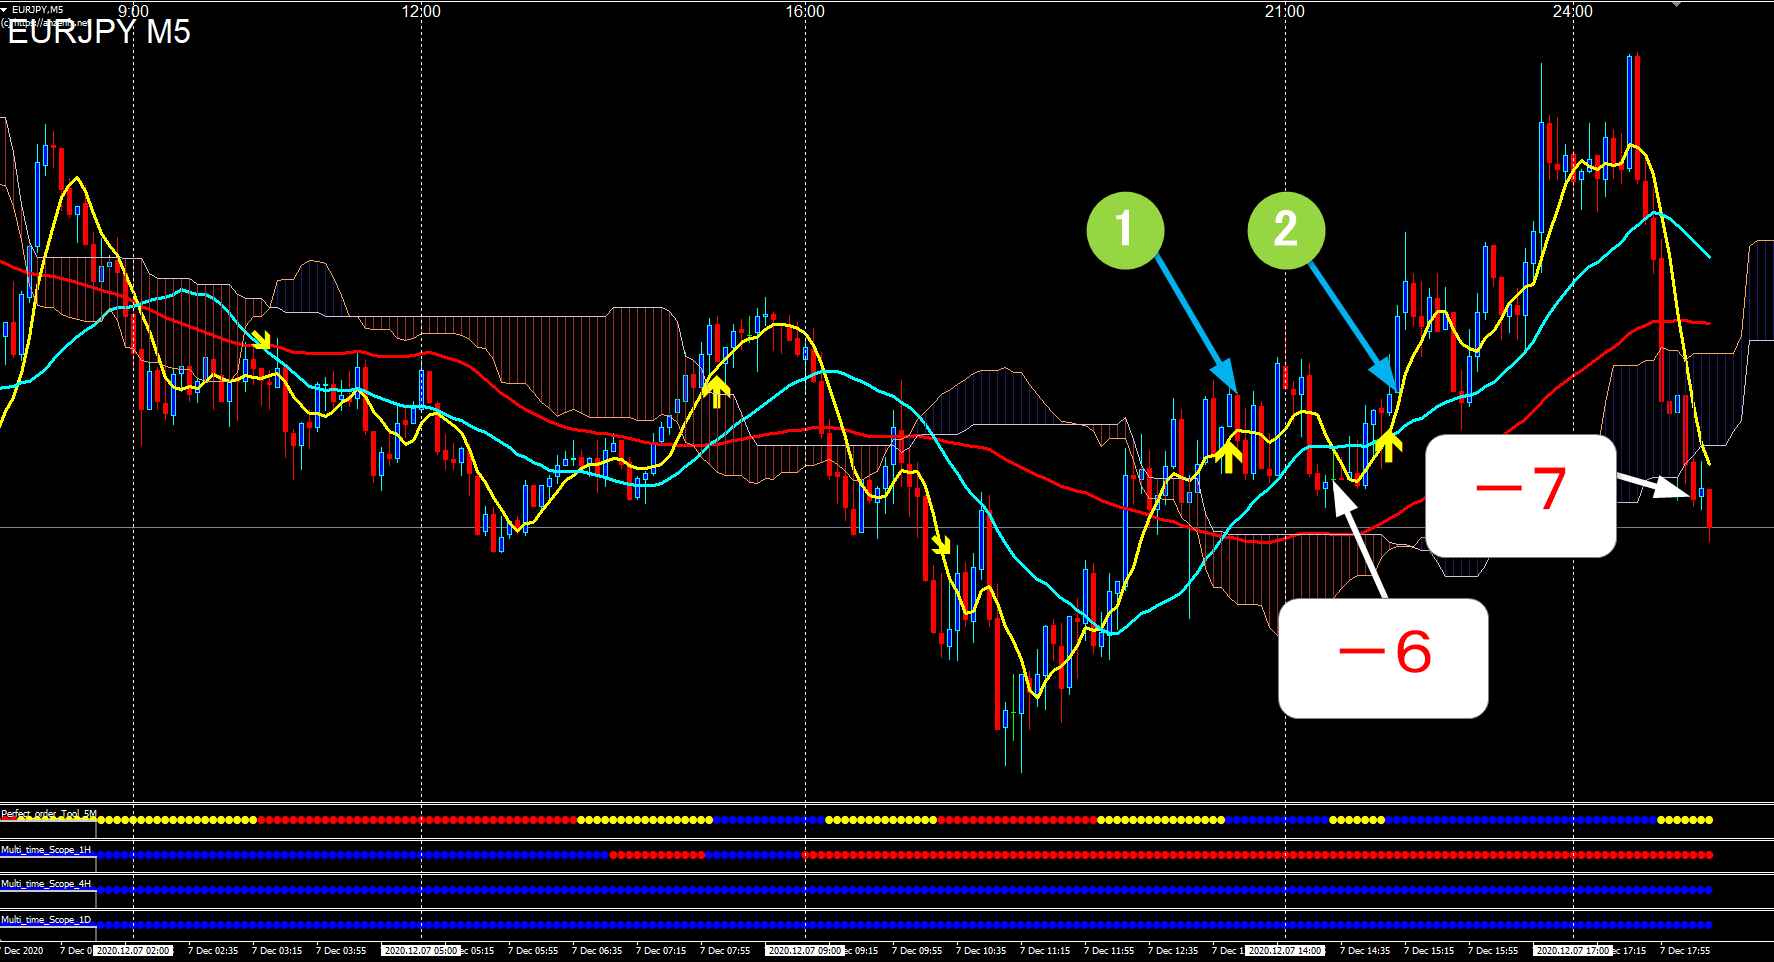Screen dimensions: 1774x962
Task: Click the 2020.12.07 14:00 time axis marker
Action: pos(1285,951)
